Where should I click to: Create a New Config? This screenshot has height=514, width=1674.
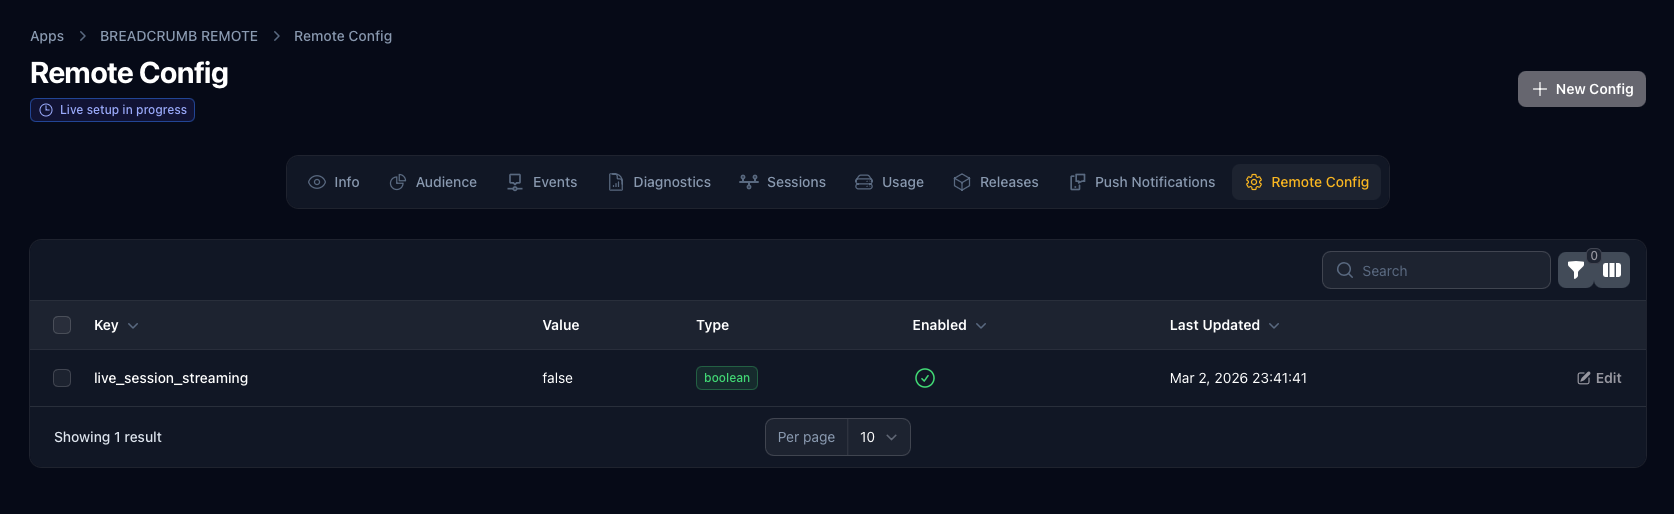click(1582, 89)
